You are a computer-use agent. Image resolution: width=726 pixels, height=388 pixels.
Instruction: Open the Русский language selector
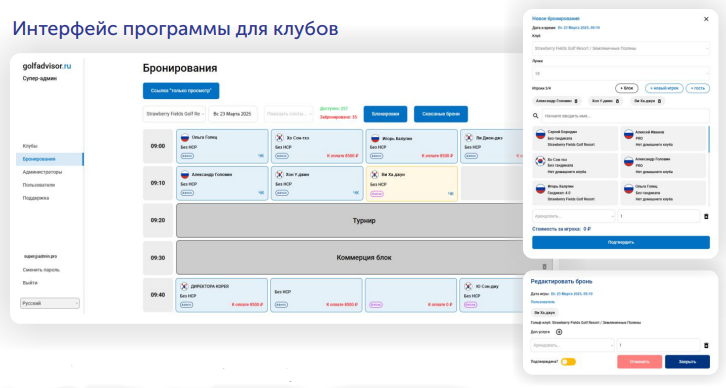(x=50, y=303)
